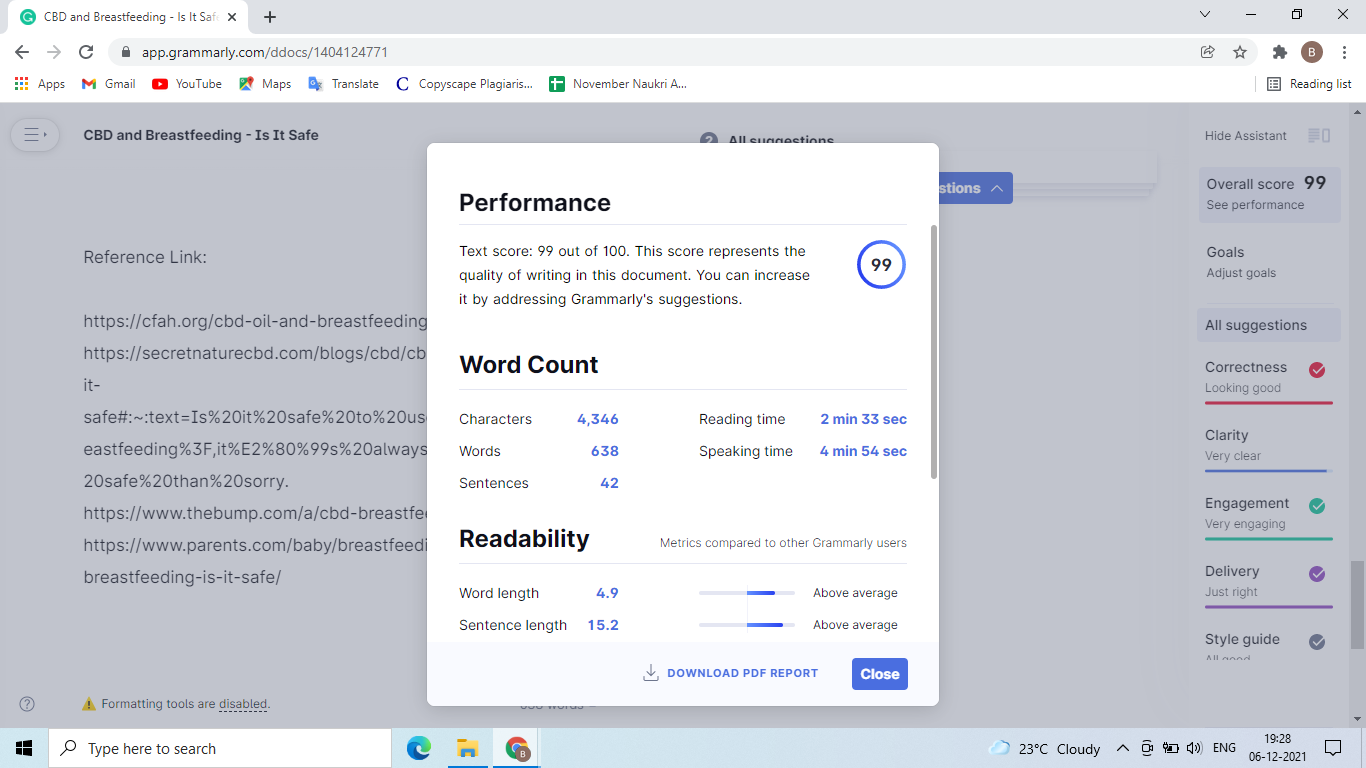This screenshot has height=768, width=1366.
Task: Click the browser back arrow
Action: [22, 52]
